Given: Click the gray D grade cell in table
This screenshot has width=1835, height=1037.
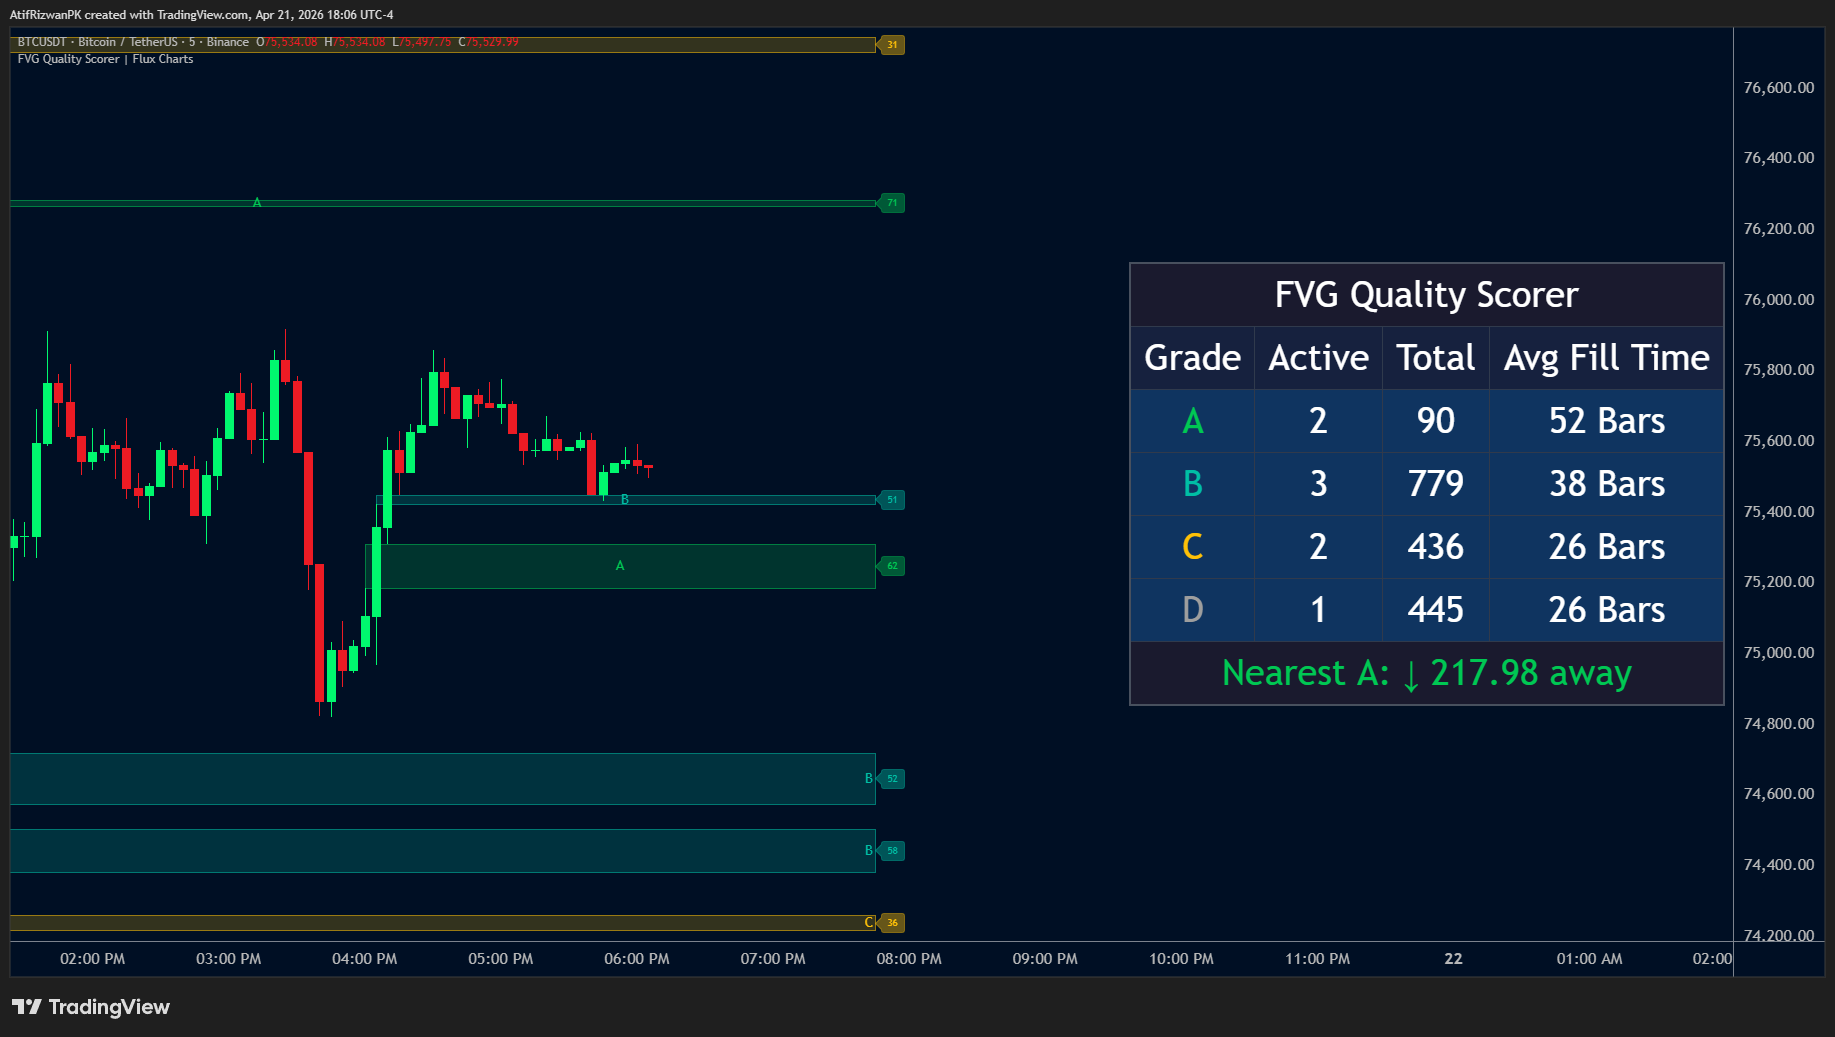Looking at the screenshot, I should (1192, 610).
